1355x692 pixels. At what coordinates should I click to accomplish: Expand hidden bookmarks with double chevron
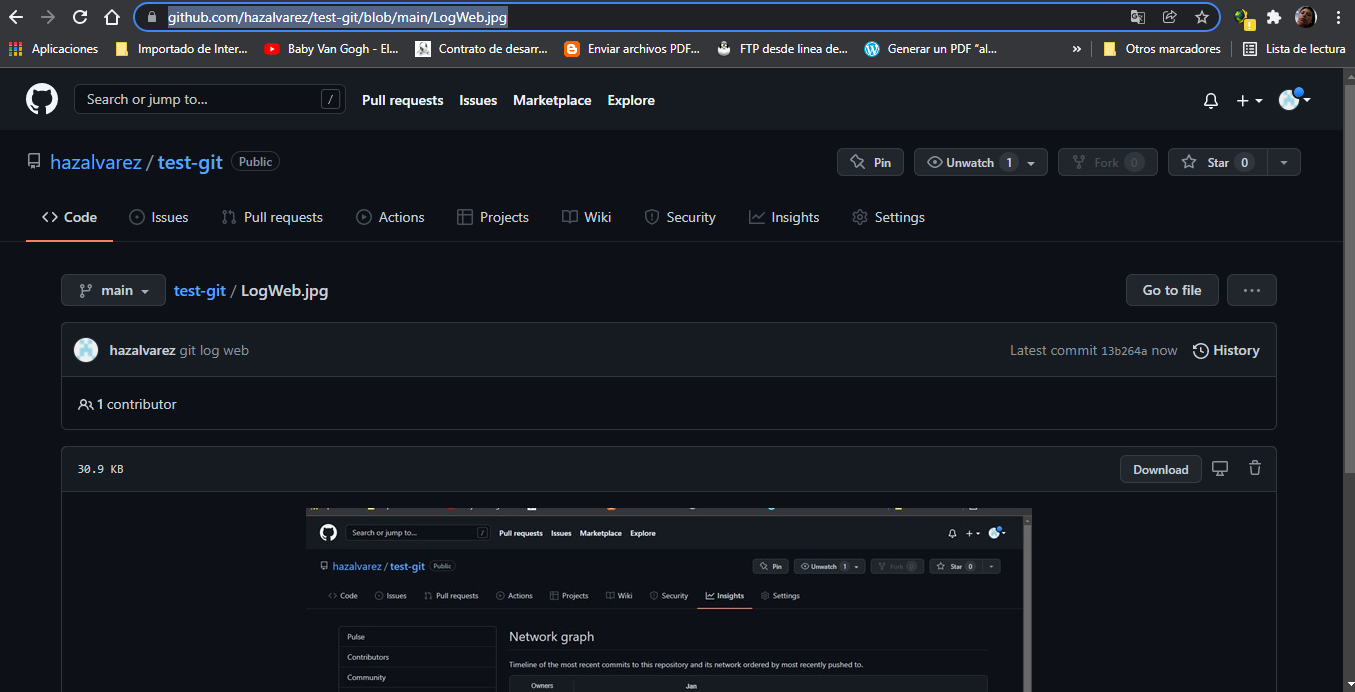1076,48
